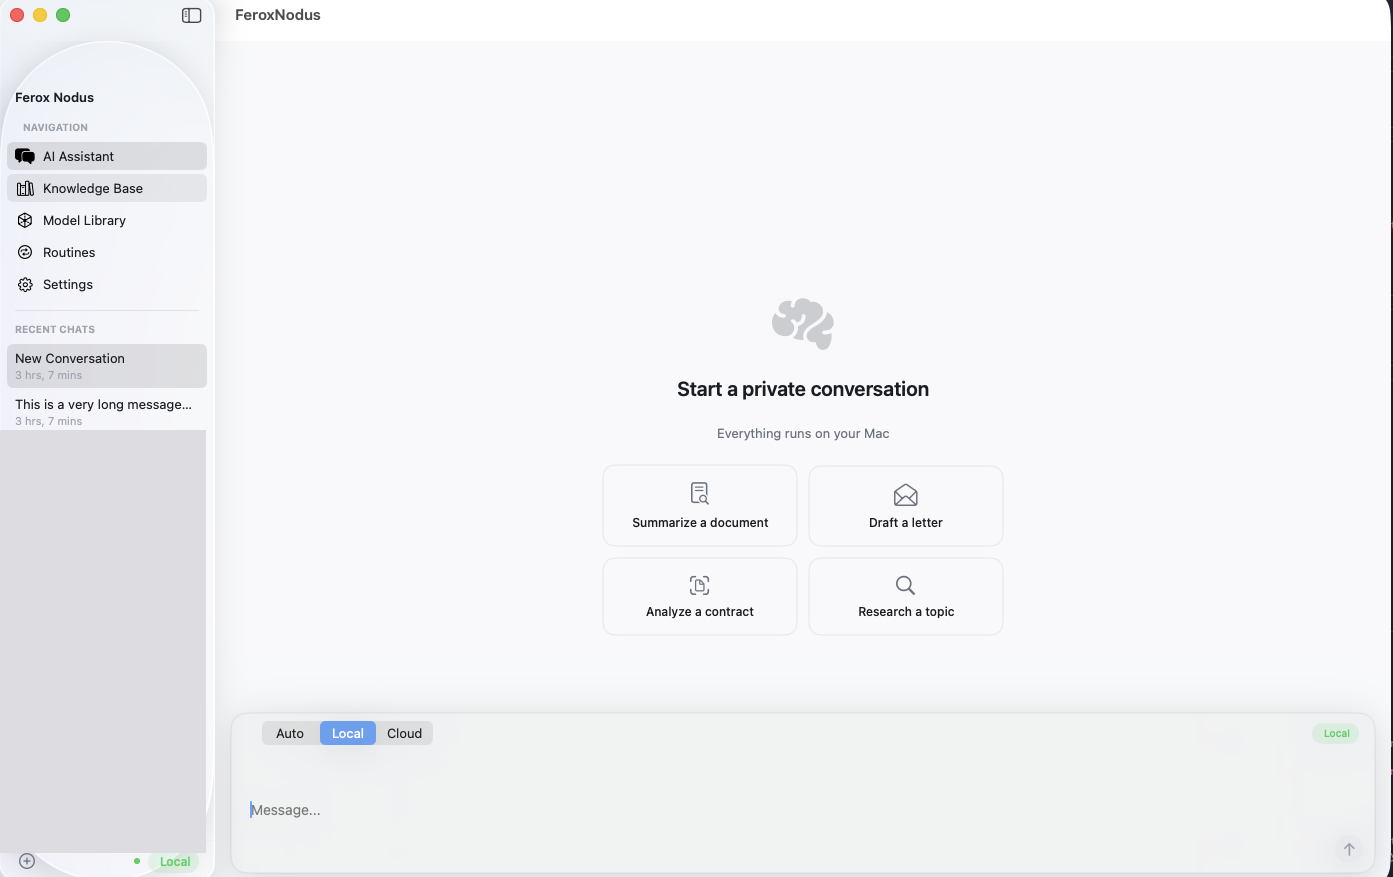Select the long message recent chat

pyautogui.click(x=106, y=411)
